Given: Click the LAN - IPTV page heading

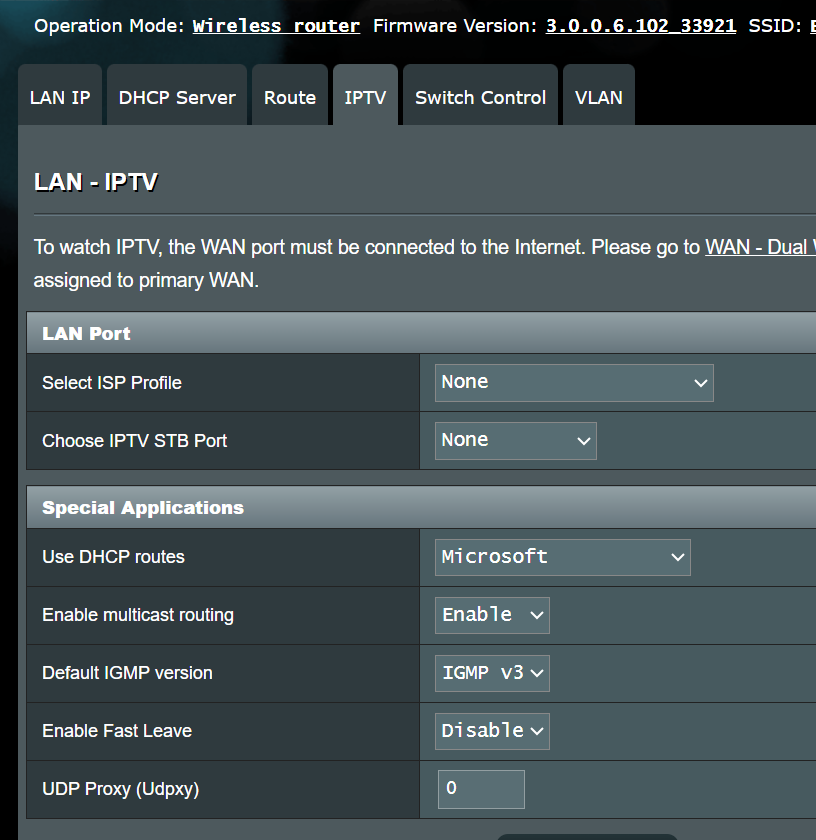Looking at the screenshot, I should click(96, 182).
